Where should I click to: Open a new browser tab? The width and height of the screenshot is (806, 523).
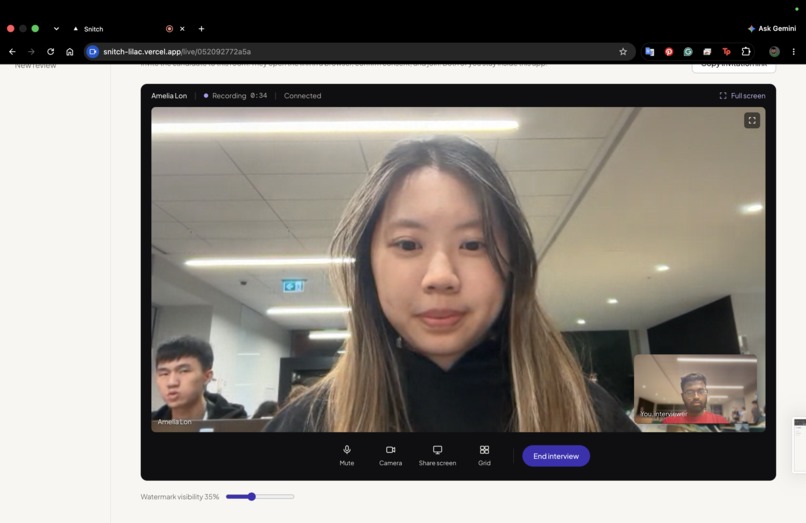[202, 29]
